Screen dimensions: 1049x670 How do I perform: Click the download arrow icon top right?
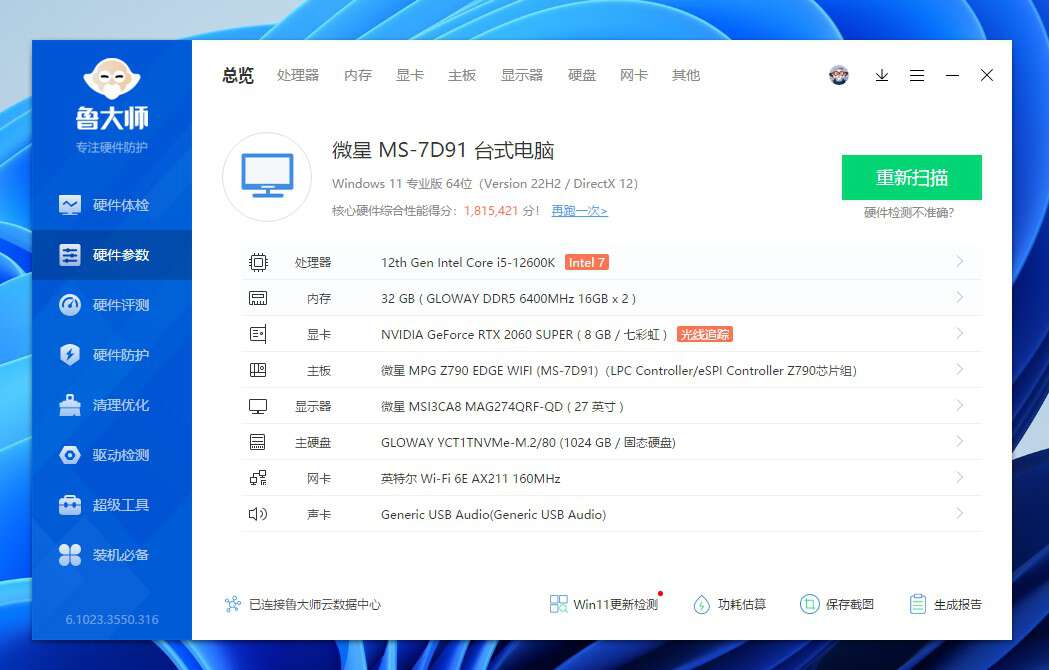(x=881, y=75)
